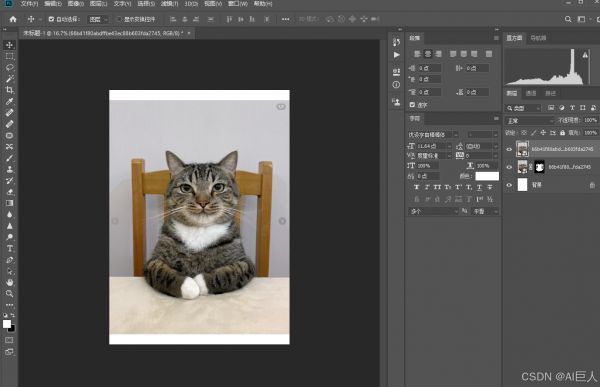Open the 图层 auto-select target dropdown in options bar
Viewport: 600px width, 387px height.
tap(98, 19)
